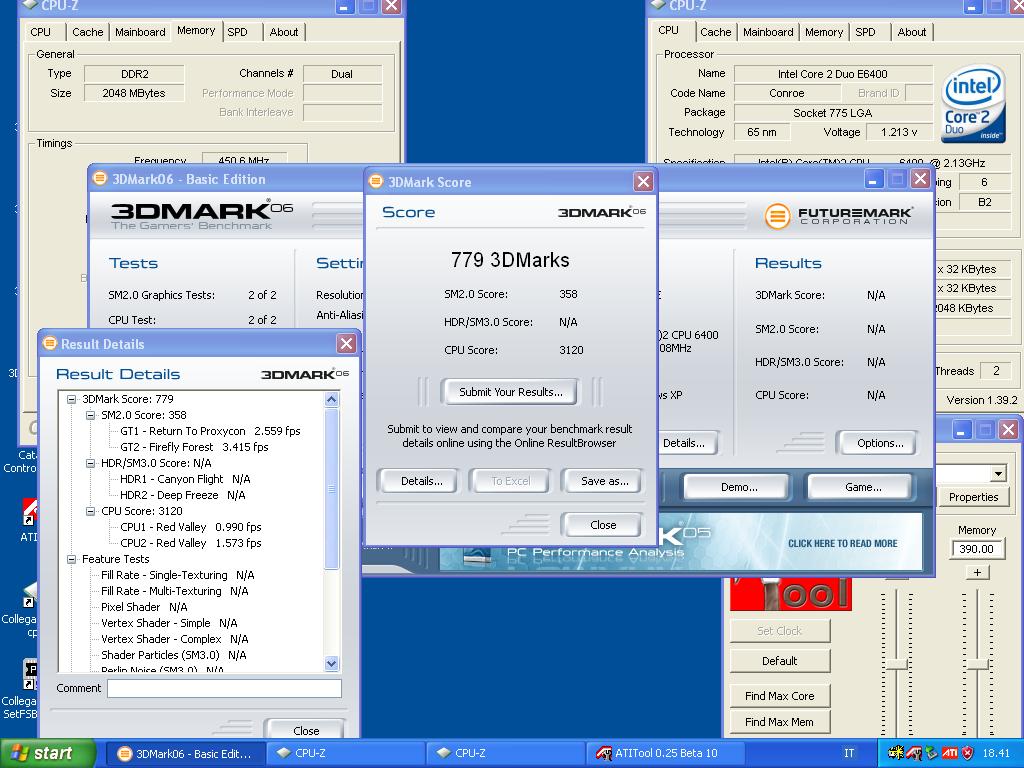This screenshot has width=1024, height=768.
Task: Click the ATITool memory clock slider handle
Action: coord(978,664)
